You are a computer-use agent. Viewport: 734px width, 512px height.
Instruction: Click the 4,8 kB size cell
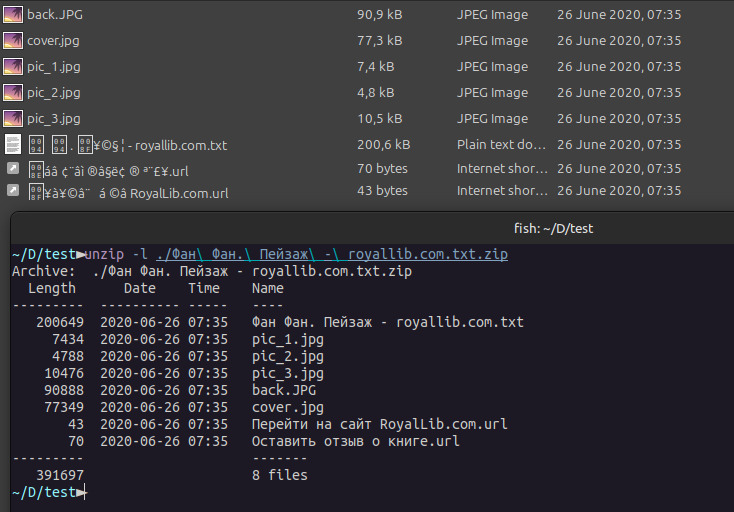point(375,93)
